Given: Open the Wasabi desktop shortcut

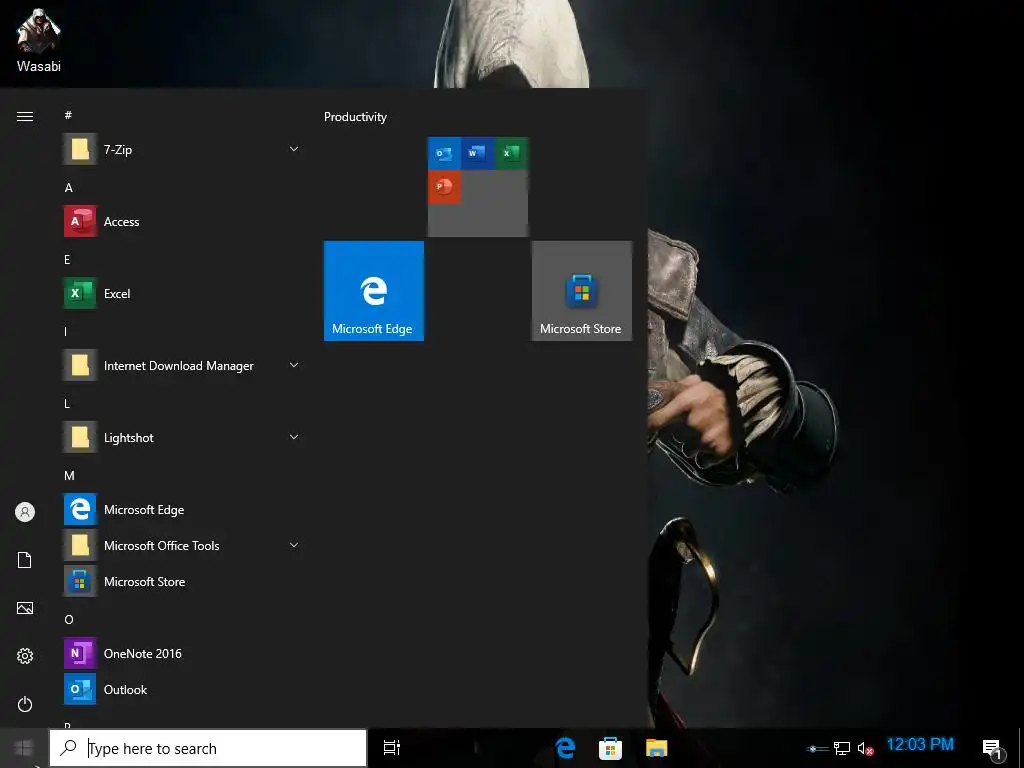Looking at the screenshot, I should point(39,40).
